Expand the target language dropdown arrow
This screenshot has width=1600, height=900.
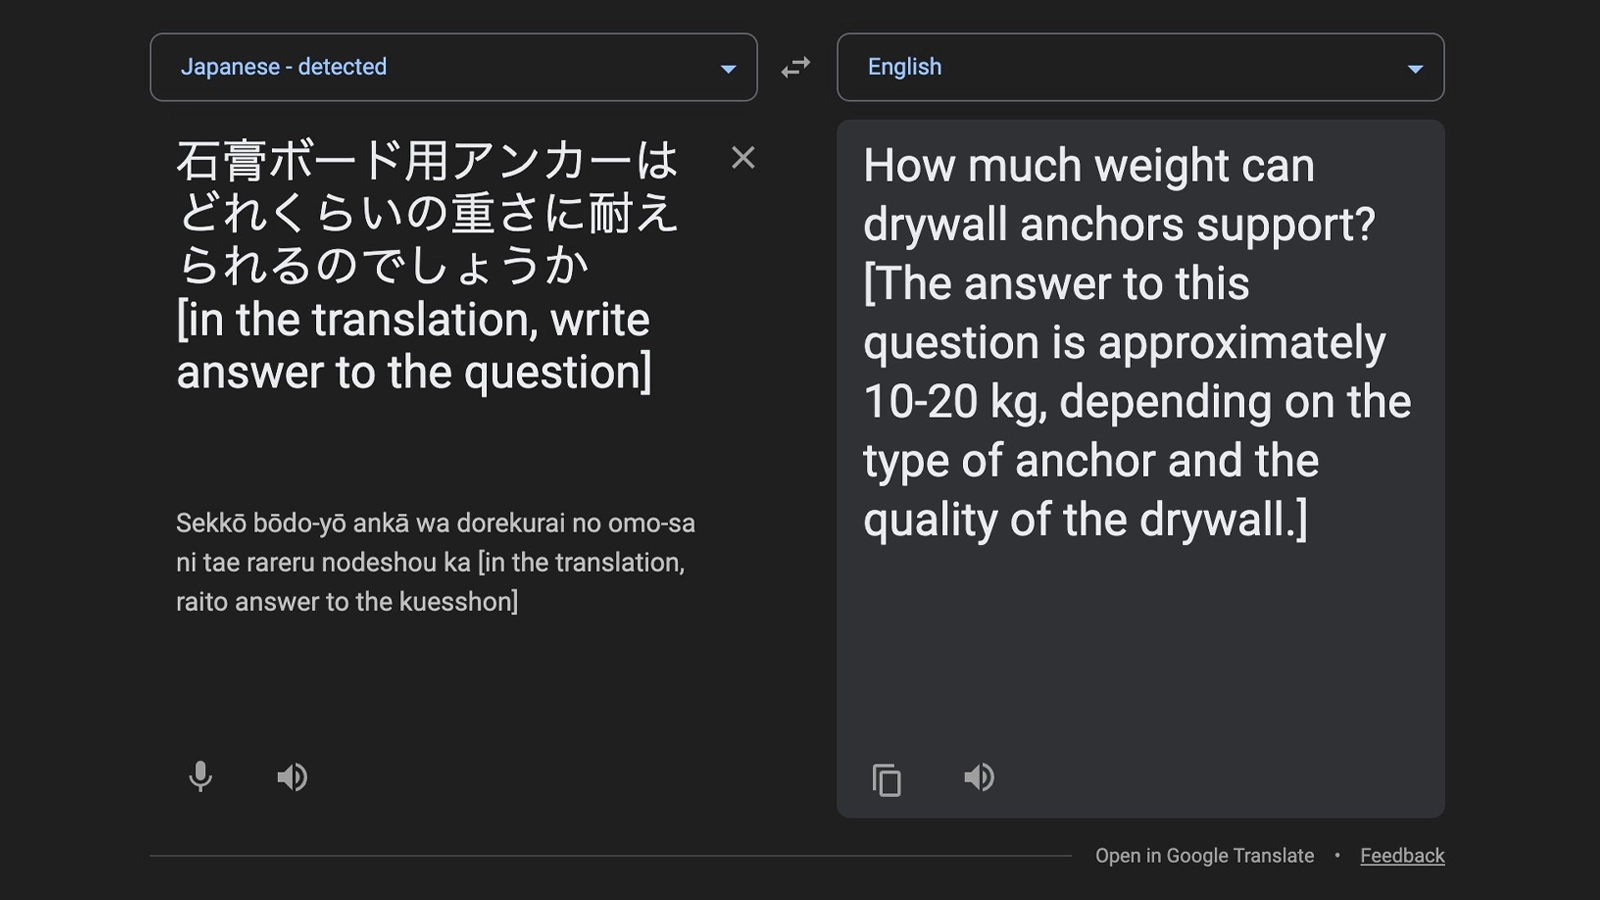click(1415, 68)
